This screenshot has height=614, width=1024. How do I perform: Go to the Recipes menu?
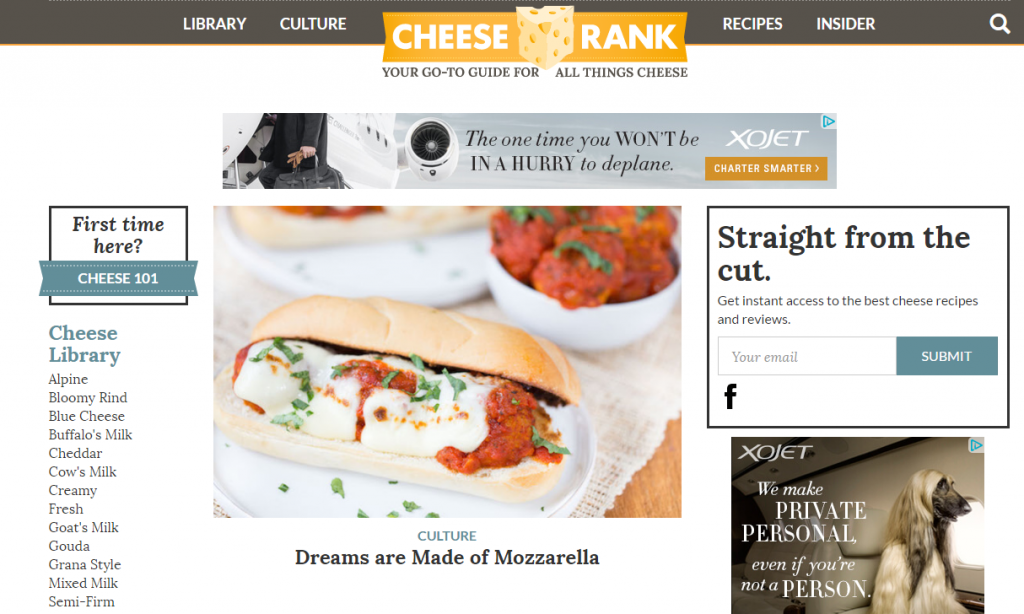point(752,24)
